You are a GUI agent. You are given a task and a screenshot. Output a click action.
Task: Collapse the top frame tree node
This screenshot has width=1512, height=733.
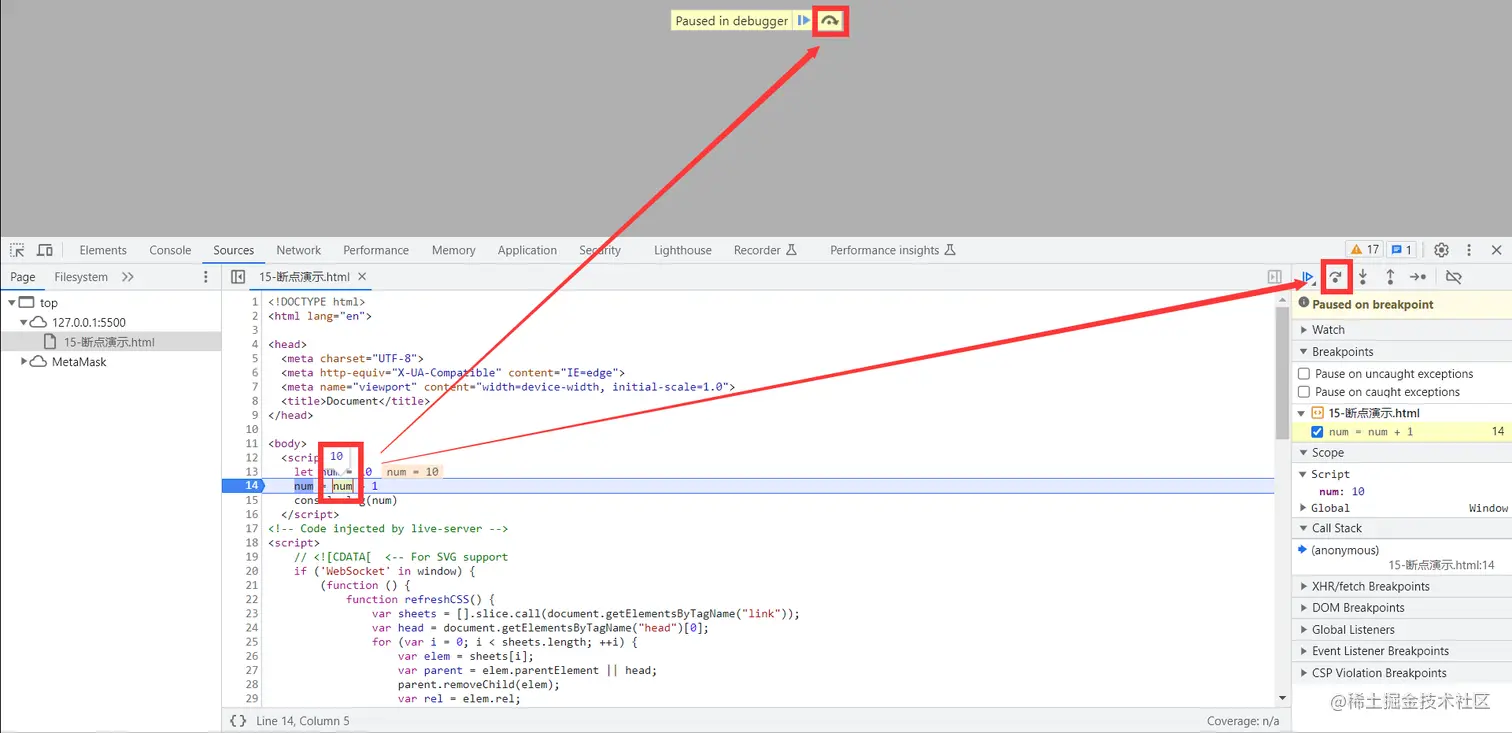[12, 302]
